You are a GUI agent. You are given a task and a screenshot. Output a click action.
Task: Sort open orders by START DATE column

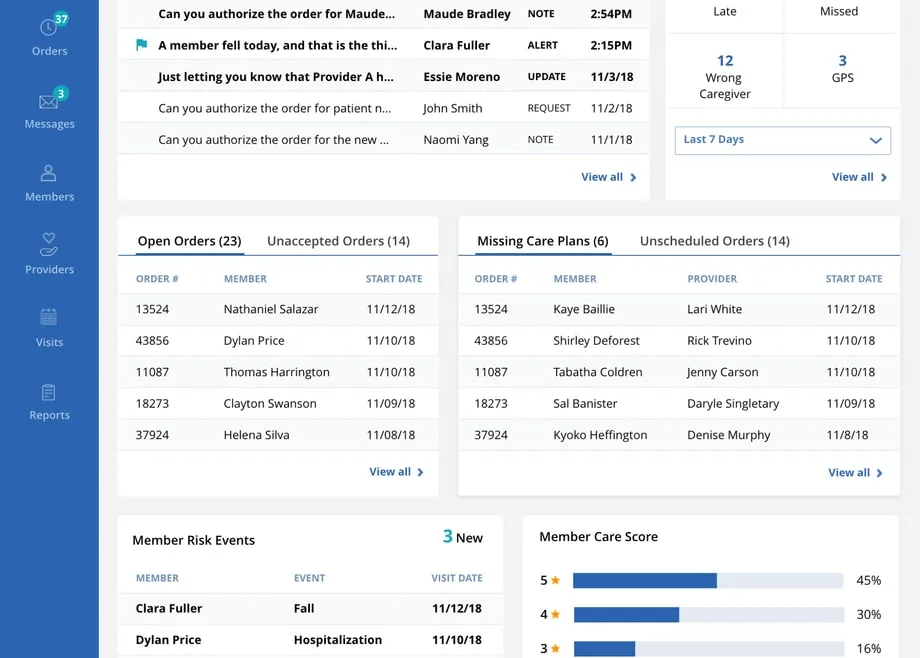[x=394, y=279]
